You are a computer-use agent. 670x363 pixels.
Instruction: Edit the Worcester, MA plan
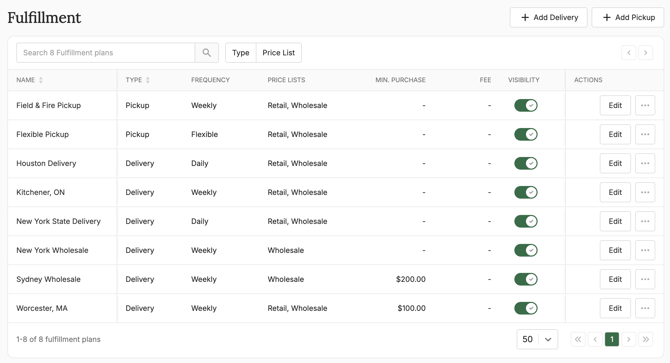615,308
